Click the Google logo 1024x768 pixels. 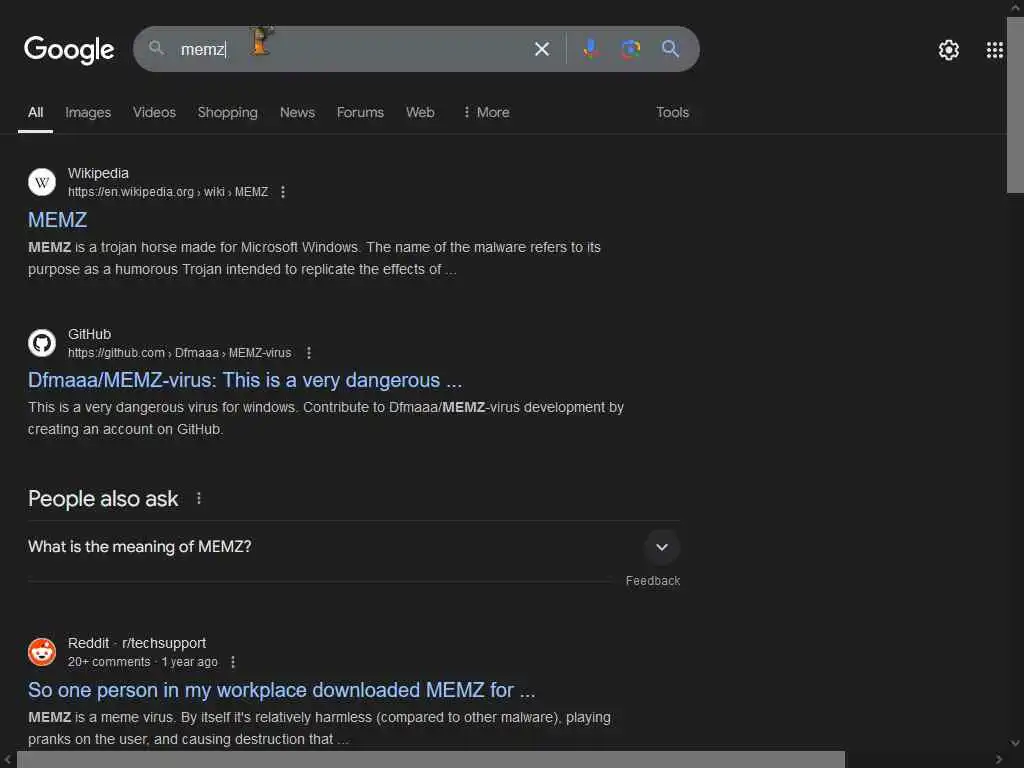point(69,50)
